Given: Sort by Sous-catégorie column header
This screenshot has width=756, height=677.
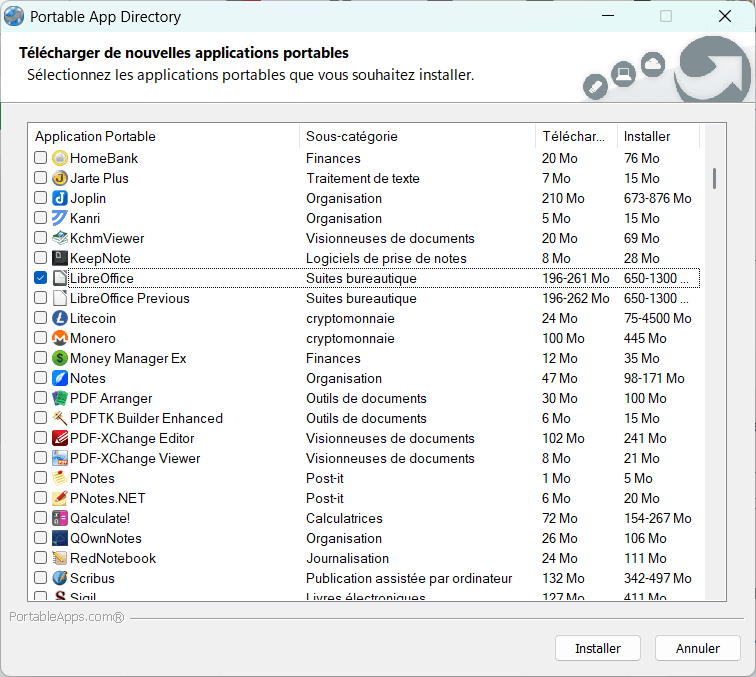Looking at the screenshot, I should pyautogui.click(x=418, y=136).
